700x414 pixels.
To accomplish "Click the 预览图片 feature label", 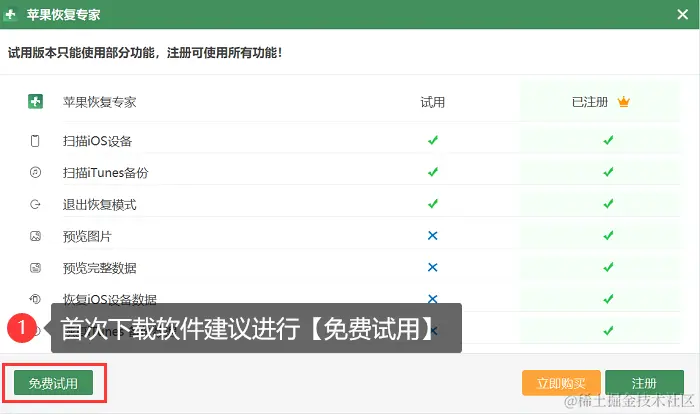I will [x=87, y=236].
